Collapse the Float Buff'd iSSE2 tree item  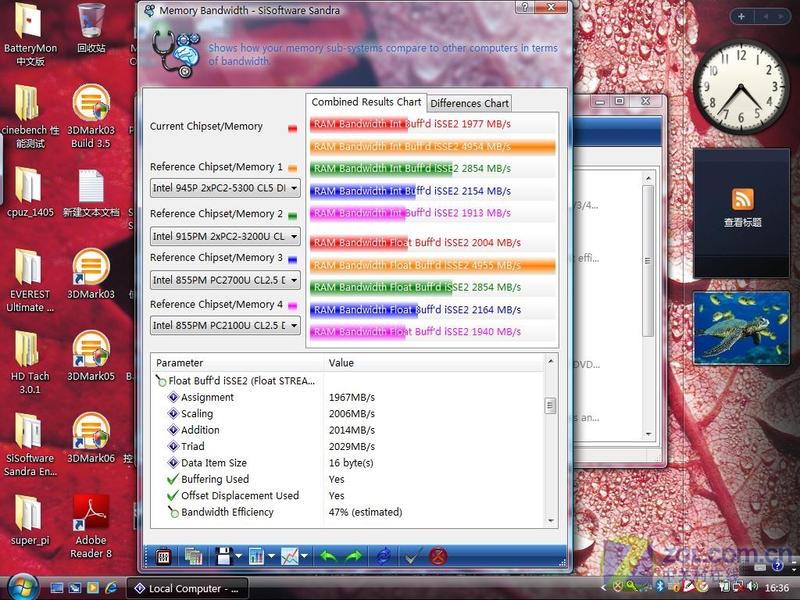pyautogui.click(x=161, y=381)
